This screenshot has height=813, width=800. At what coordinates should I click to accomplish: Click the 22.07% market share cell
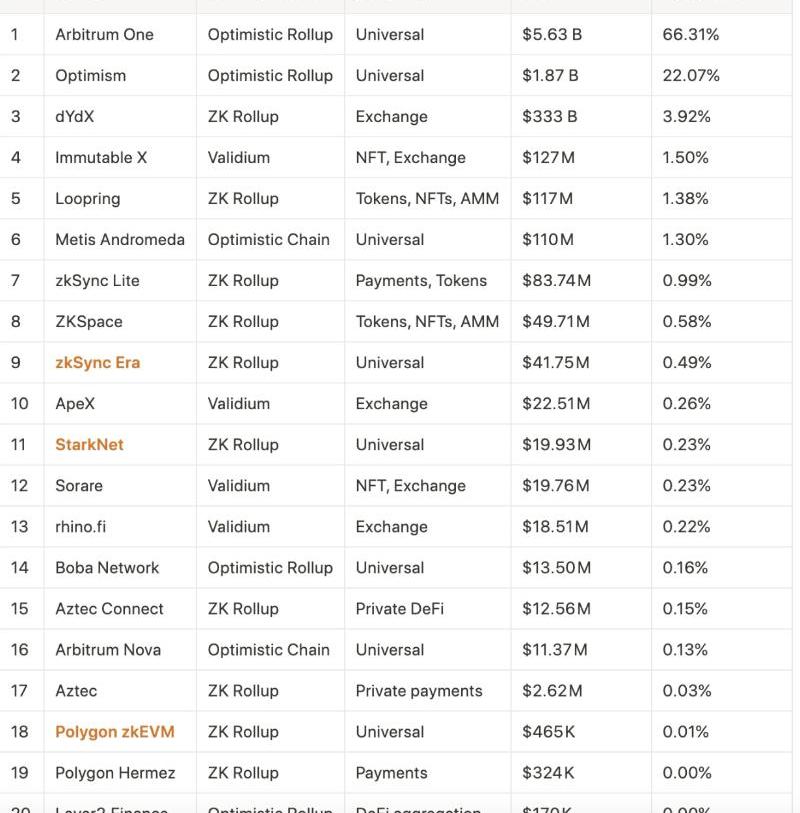tap(690, 75)
